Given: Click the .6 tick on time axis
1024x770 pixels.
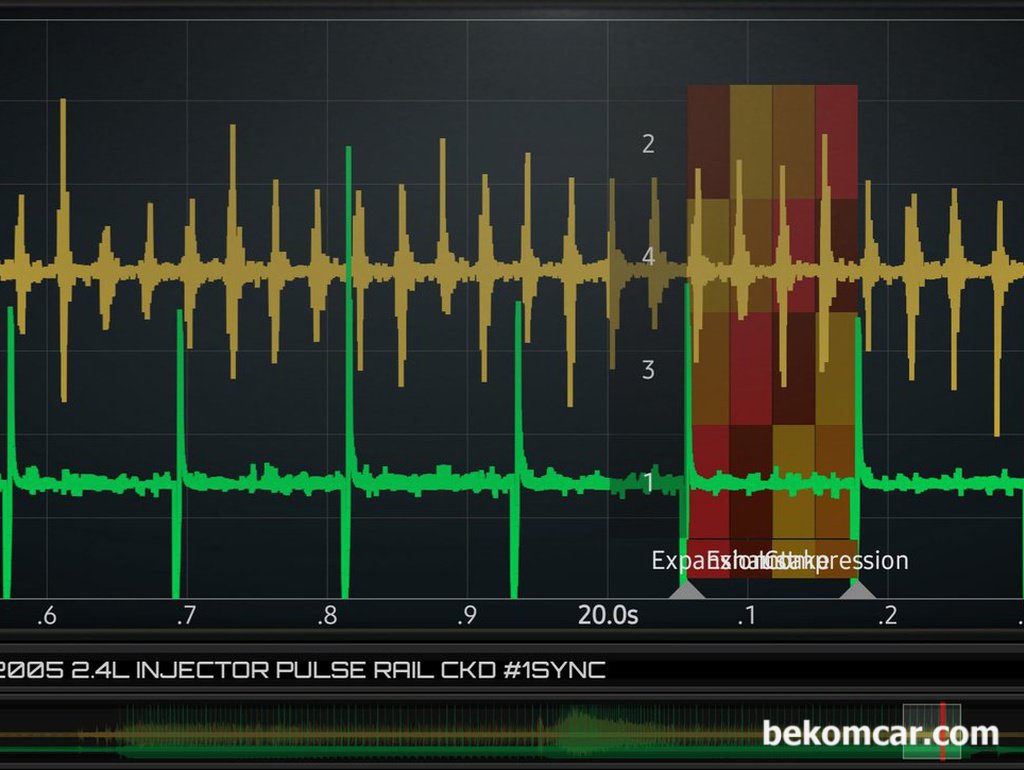Looking at the screenshot, I should tap(47, 615).
